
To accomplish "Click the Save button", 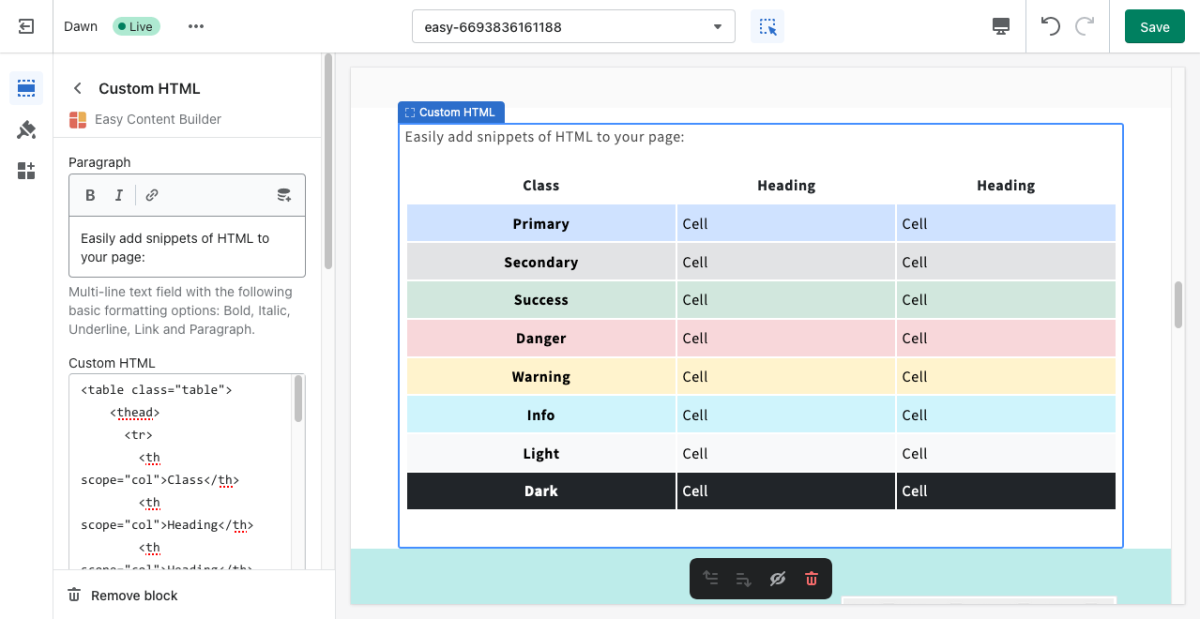I will click(1154, 27).
